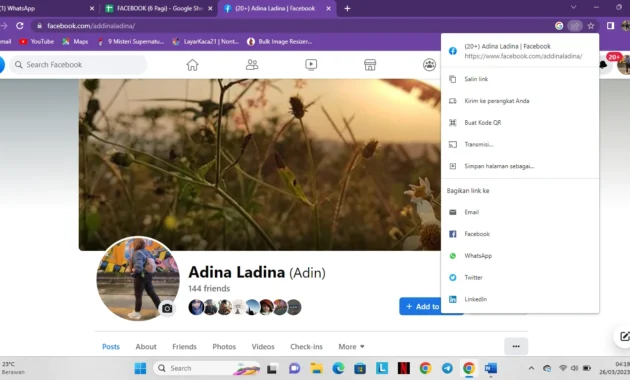Bookmark page with star icon

pyautogui.click(x=591, y=26)
